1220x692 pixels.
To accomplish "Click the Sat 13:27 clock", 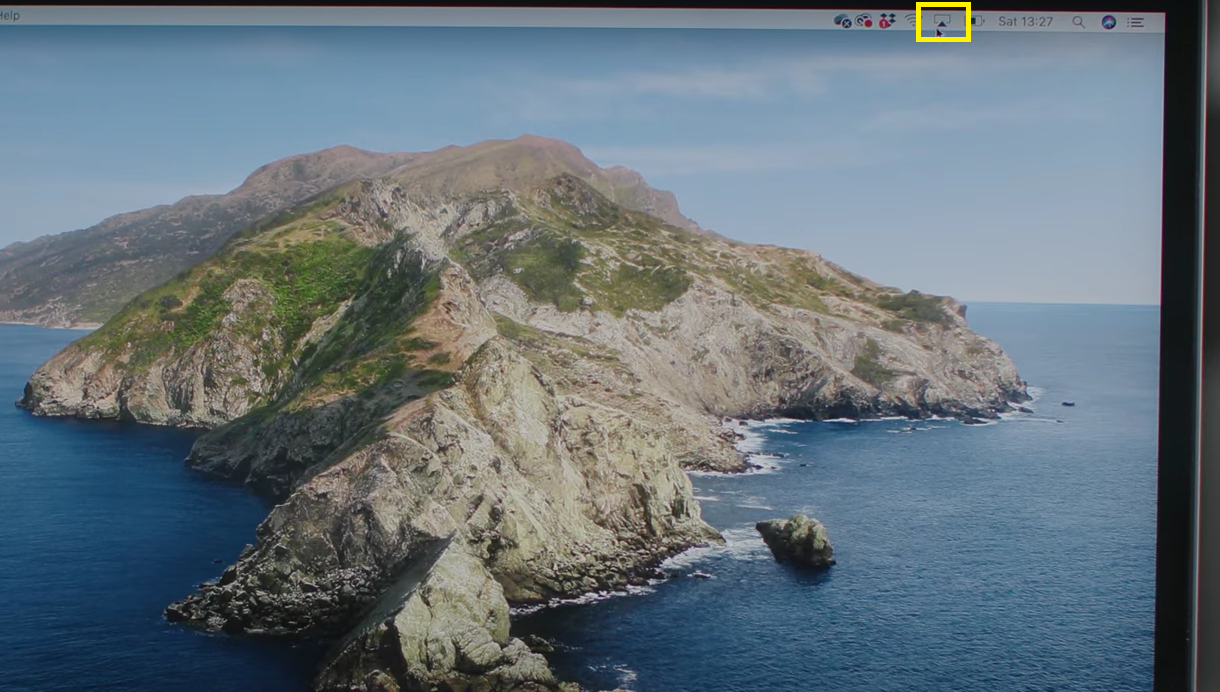I will point(1025,21).
